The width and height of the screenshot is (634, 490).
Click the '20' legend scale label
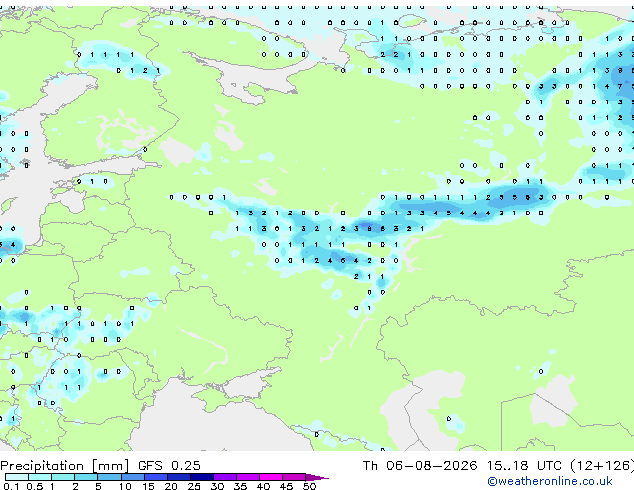click(x=171, y=486)
